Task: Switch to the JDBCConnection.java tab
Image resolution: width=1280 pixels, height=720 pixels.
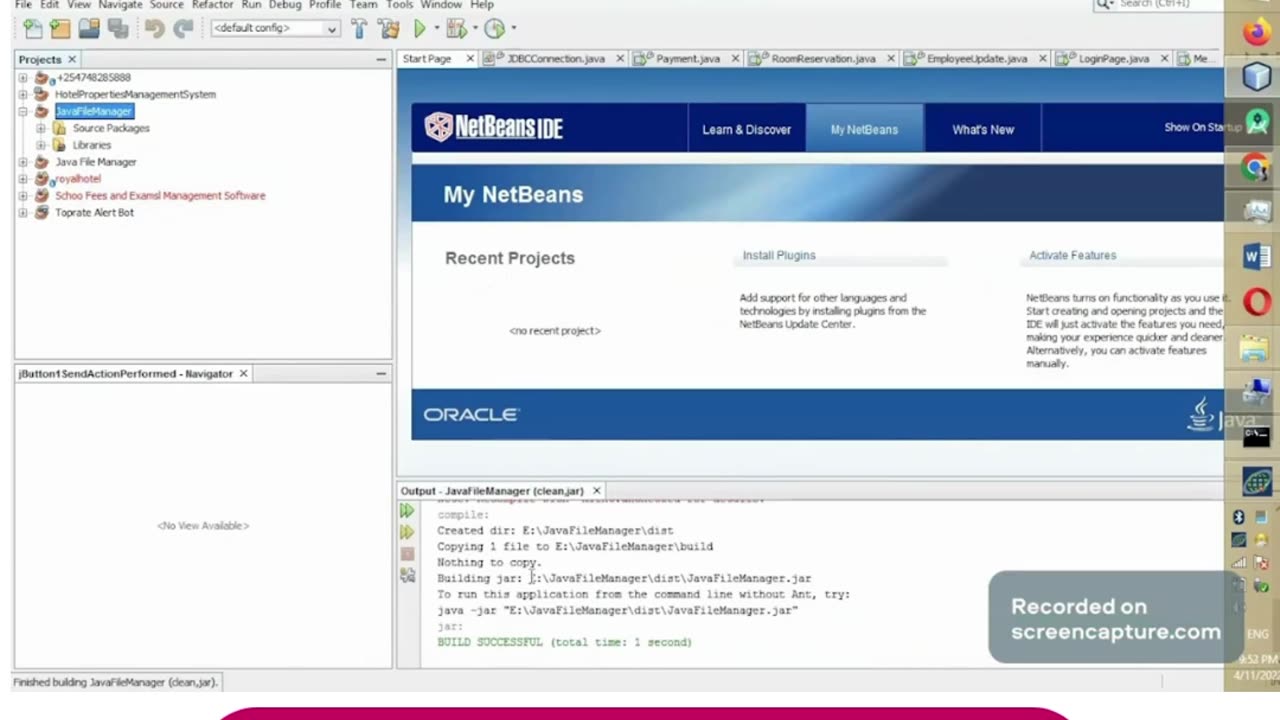Action: [556, 59]
